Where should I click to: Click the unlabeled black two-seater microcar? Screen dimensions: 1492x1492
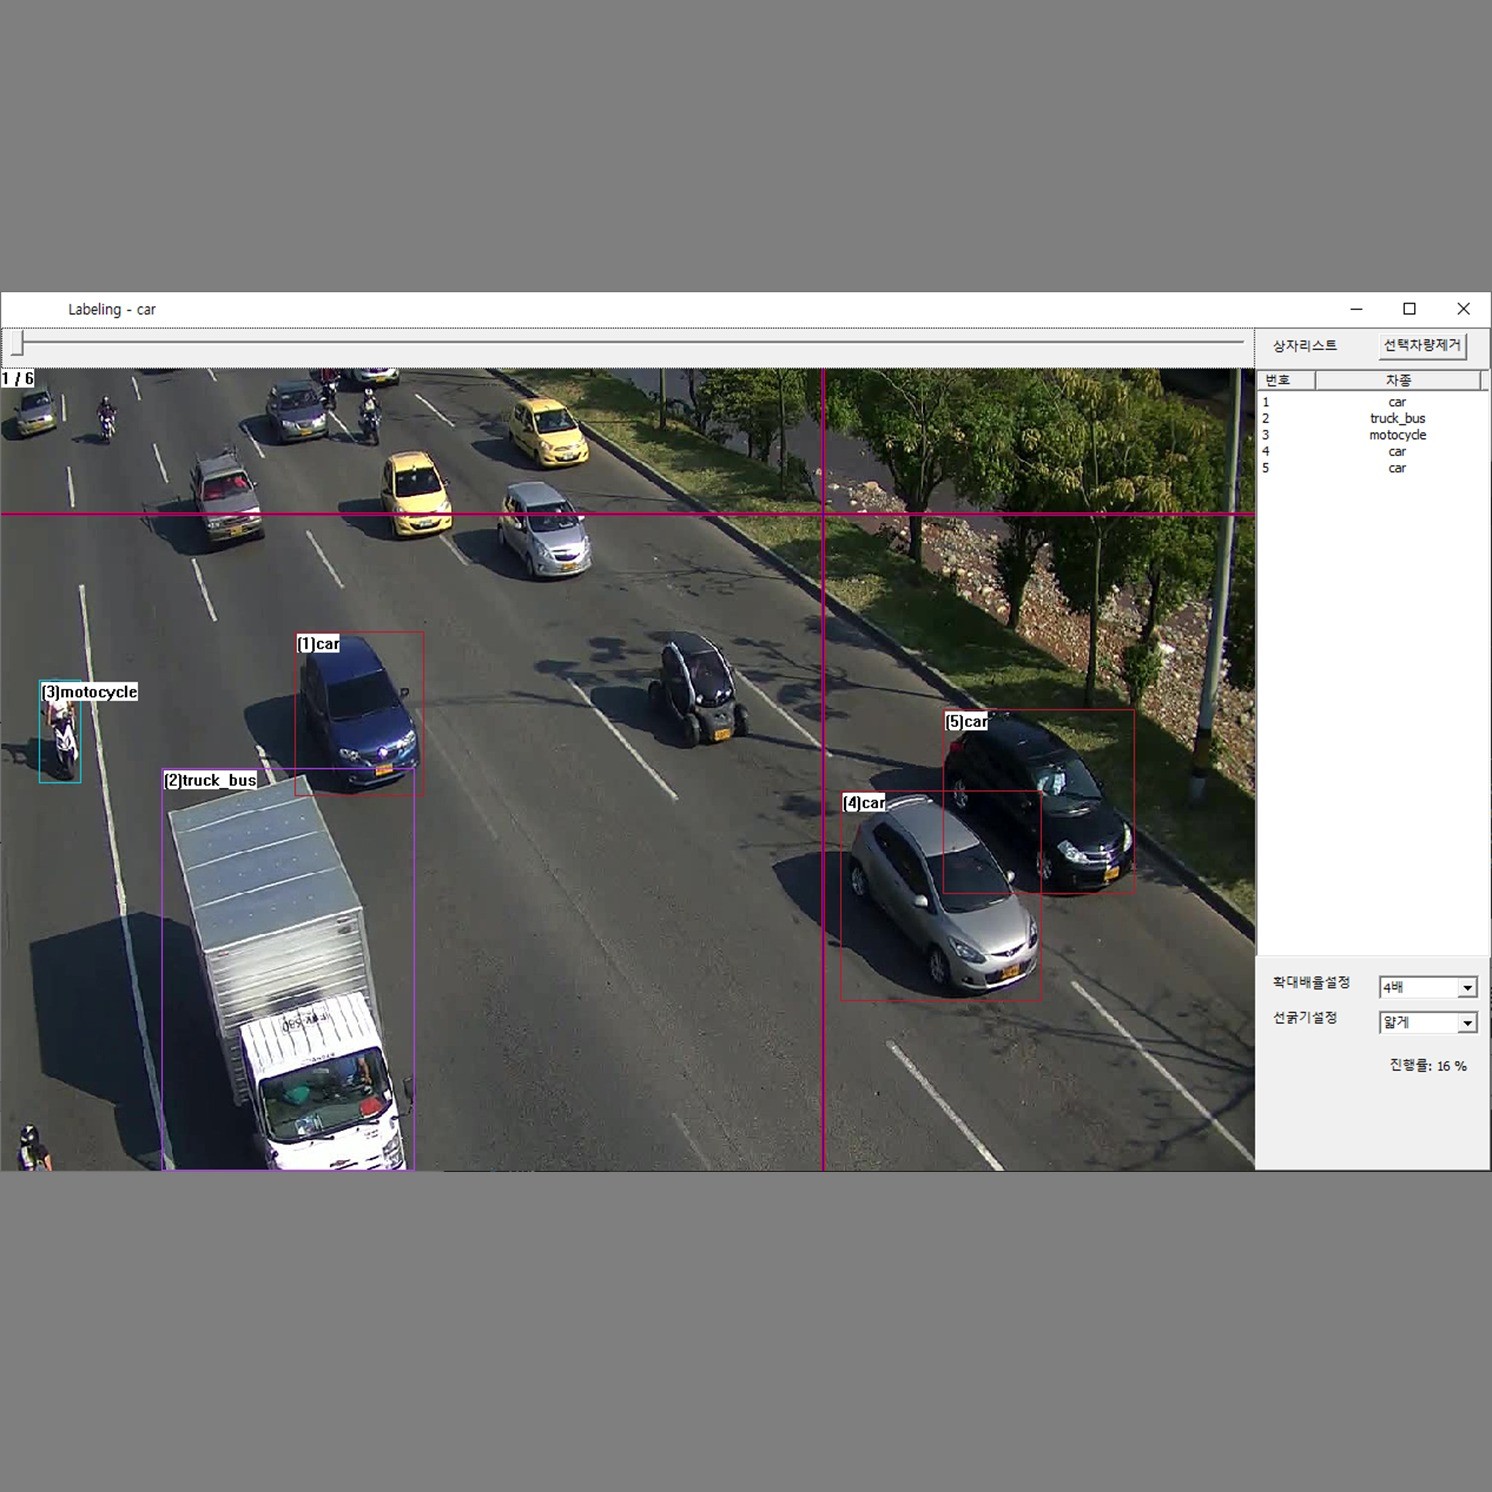click(x=698, y=688)
